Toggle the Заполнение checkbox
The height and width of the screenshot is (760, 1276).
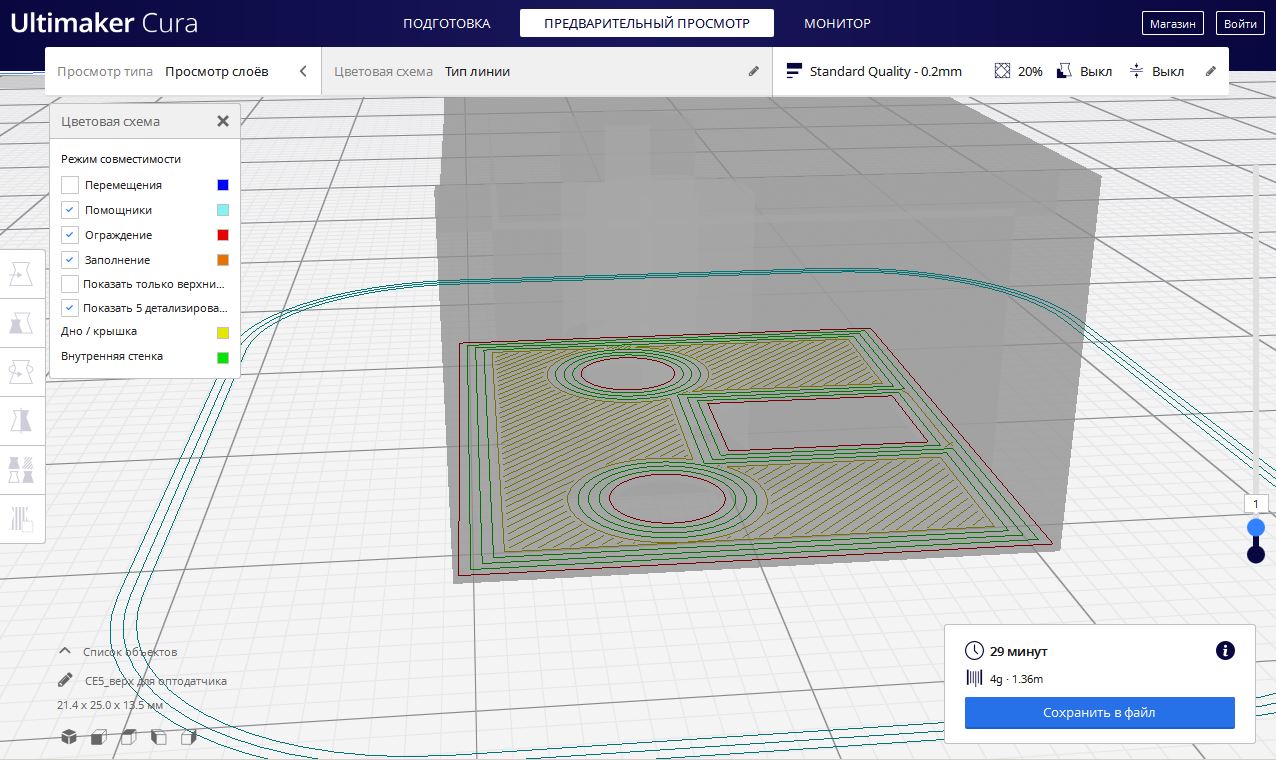(70, 260)
